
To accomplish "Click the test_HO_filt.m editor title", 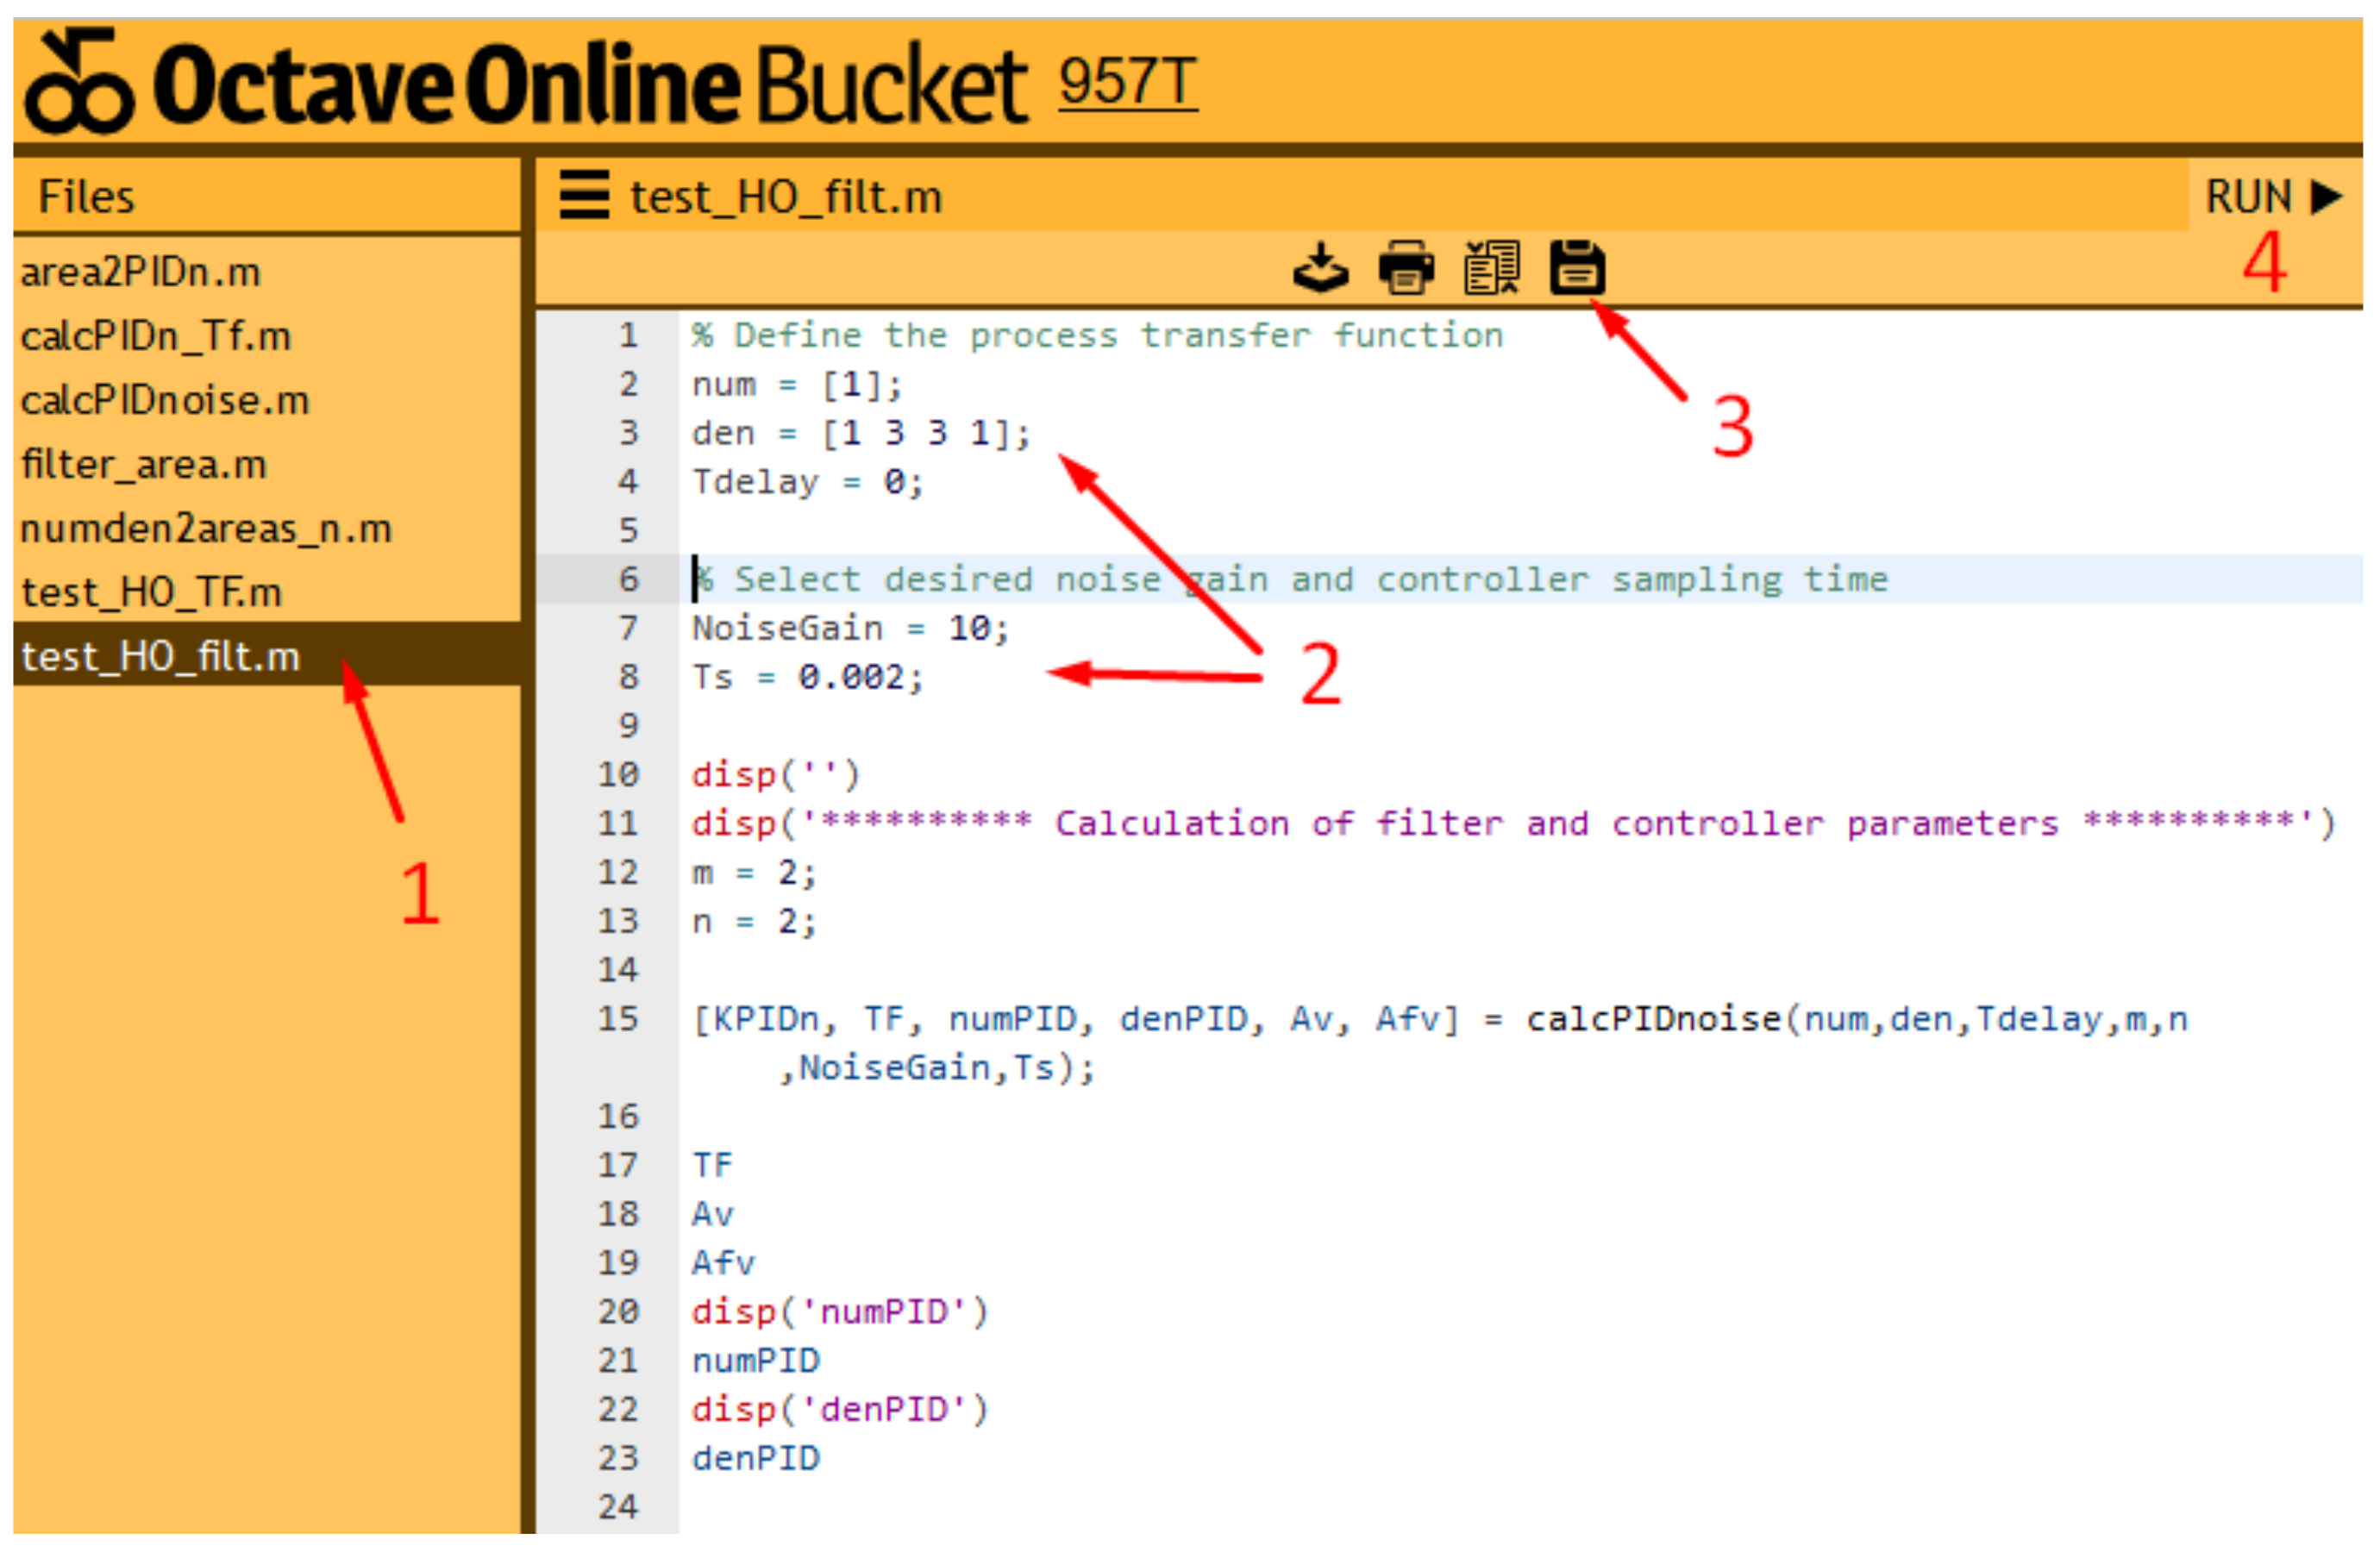I will [x=786, y=197].
